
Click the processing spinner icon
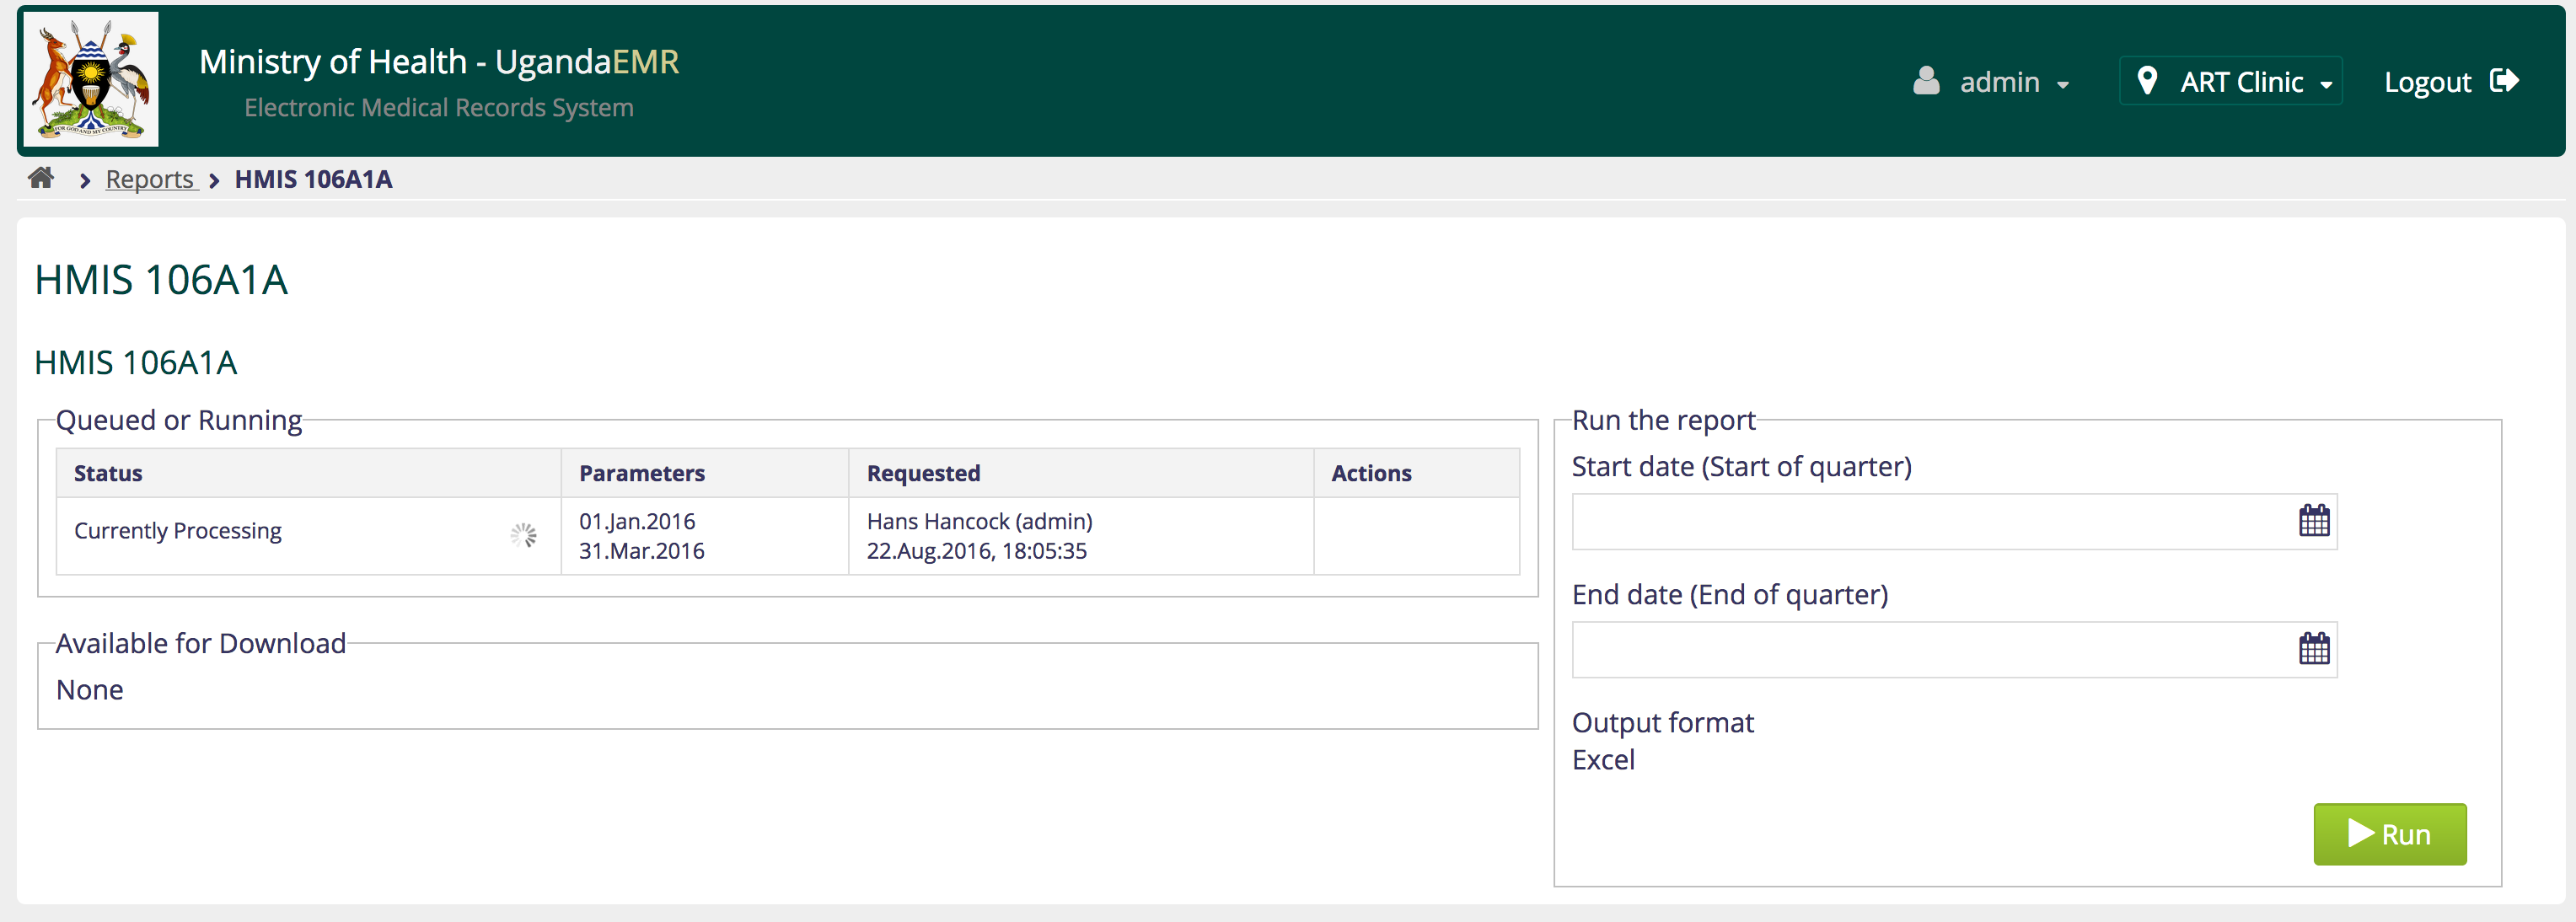tap(523, 535)
